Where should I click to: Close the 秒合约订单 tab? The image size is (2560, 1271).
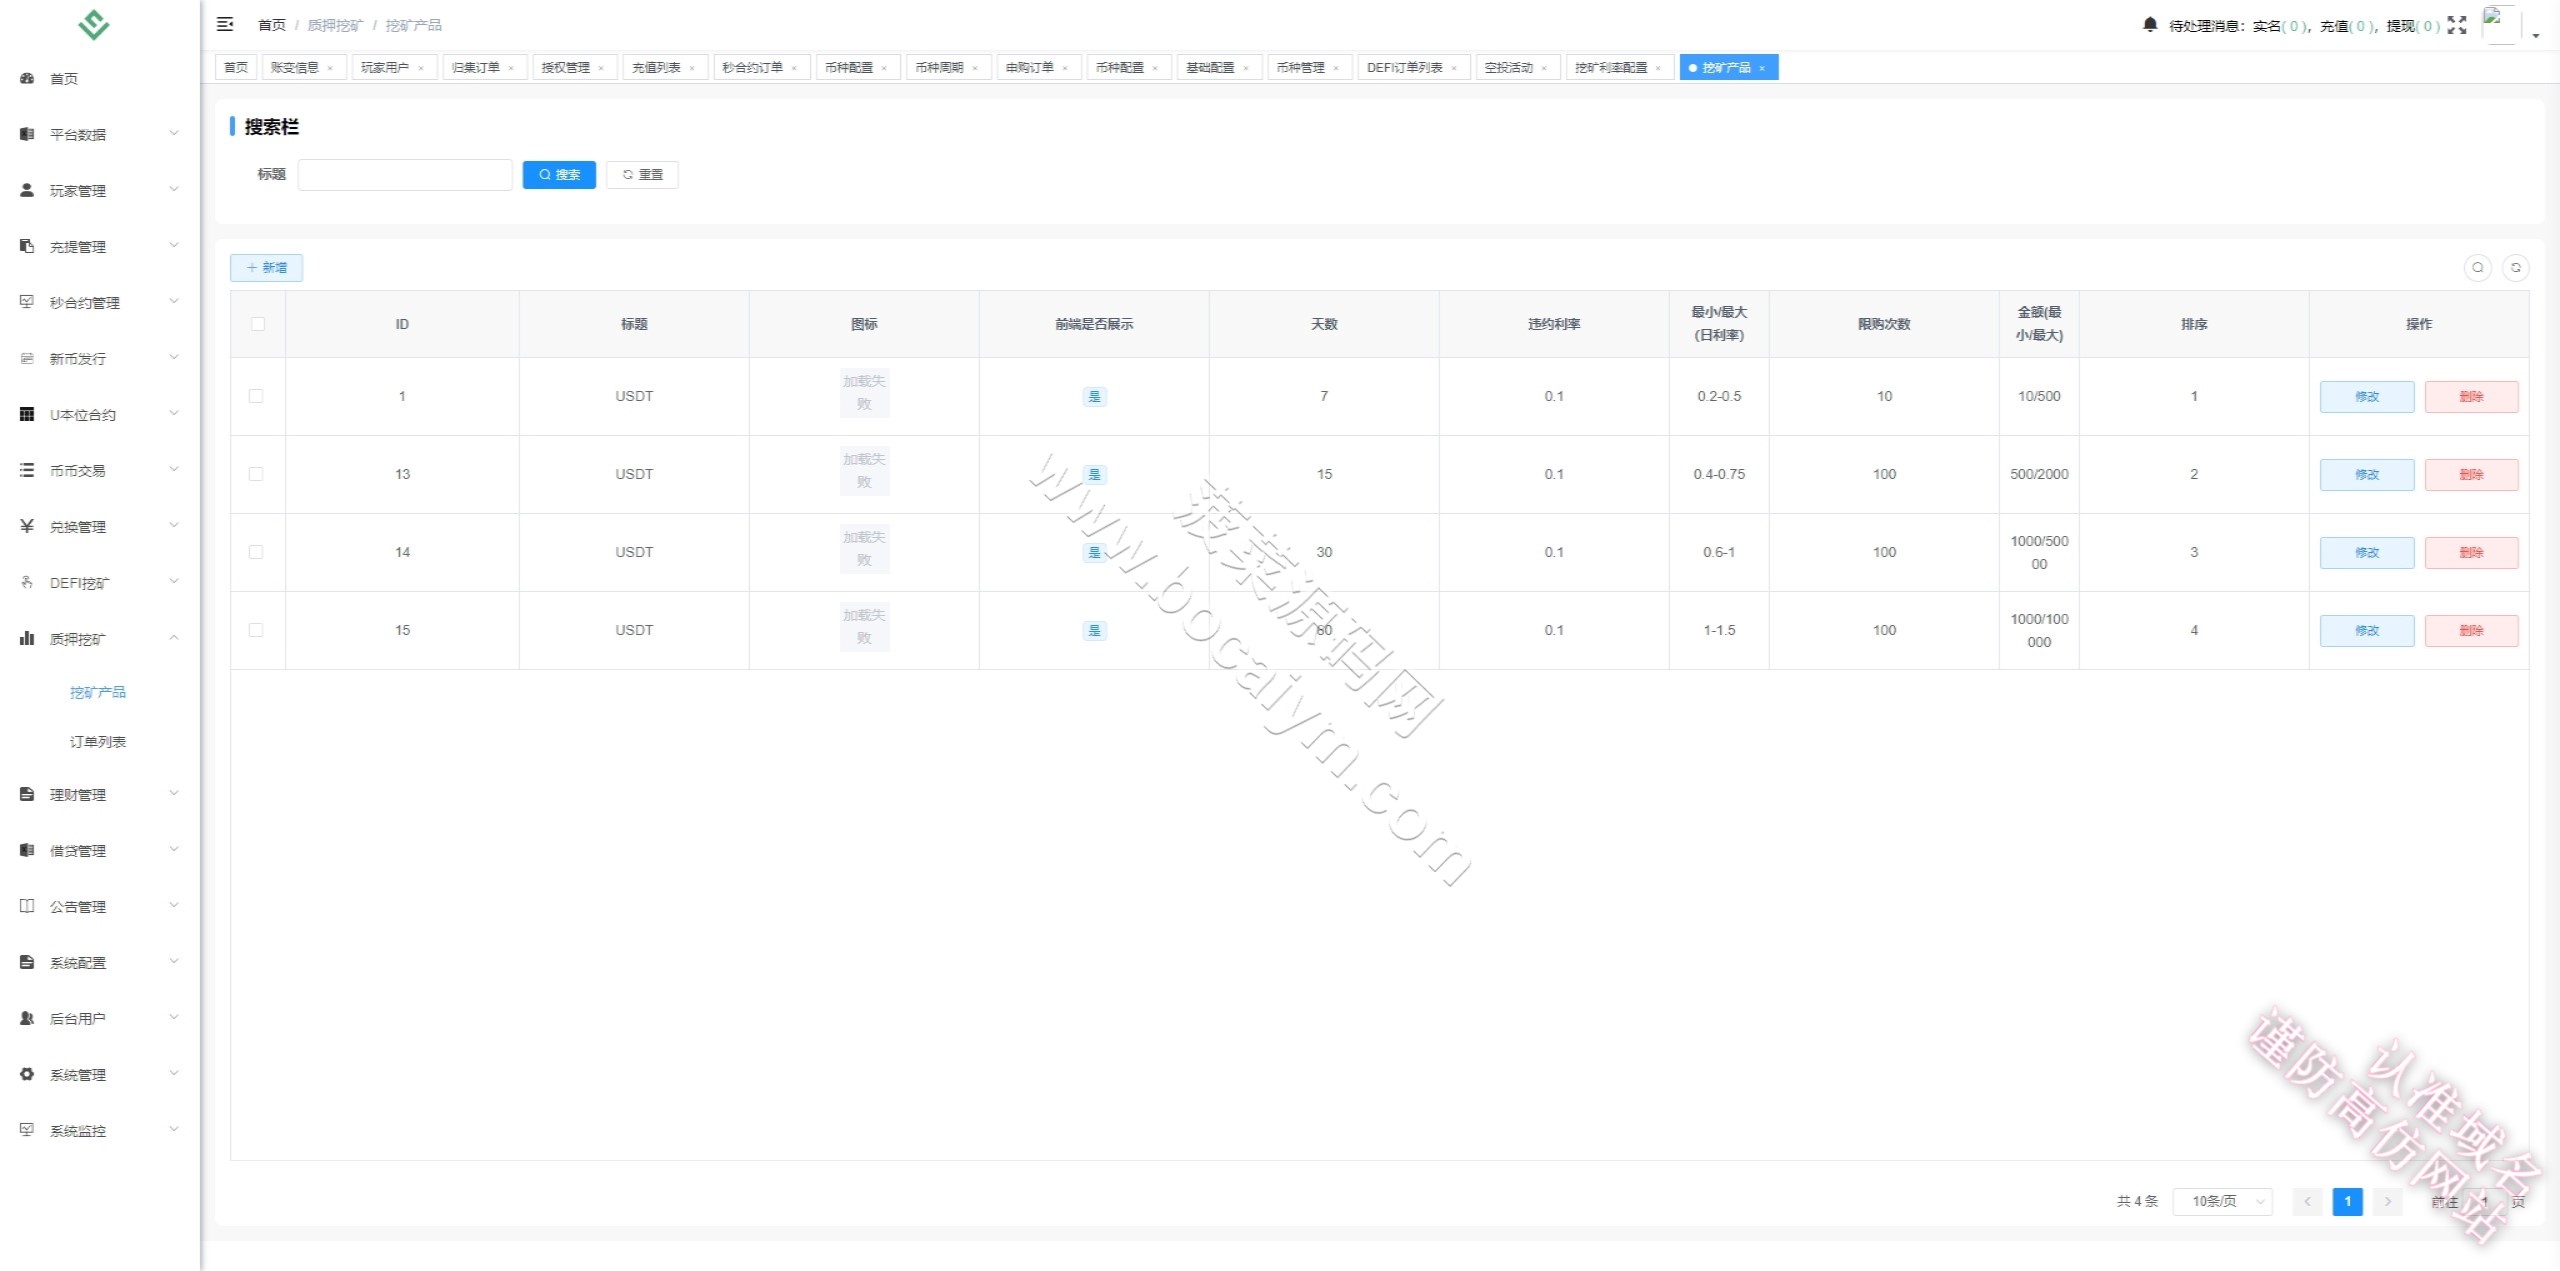[x=794, y=68]
